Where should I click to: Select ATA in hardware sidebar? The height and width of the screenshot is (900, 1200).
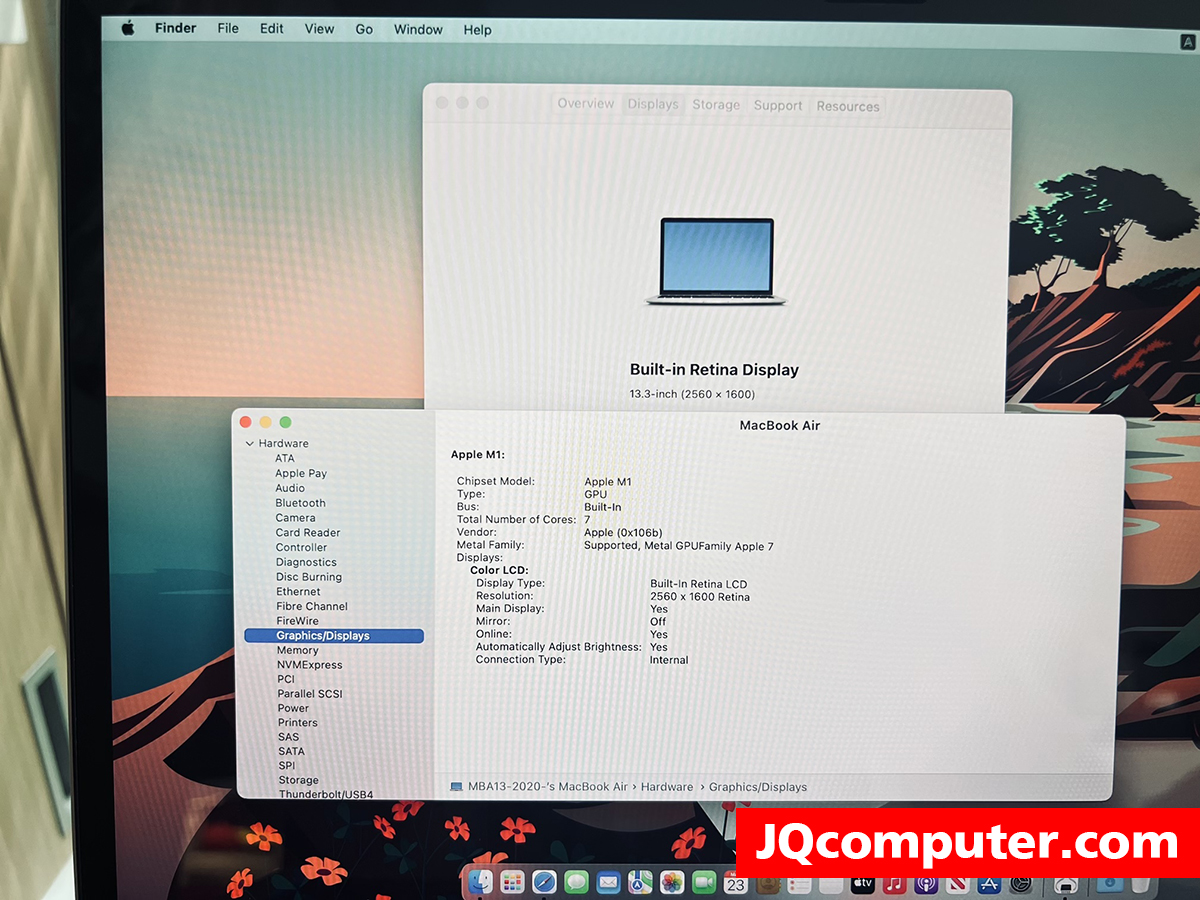click(x=285, y=458)
